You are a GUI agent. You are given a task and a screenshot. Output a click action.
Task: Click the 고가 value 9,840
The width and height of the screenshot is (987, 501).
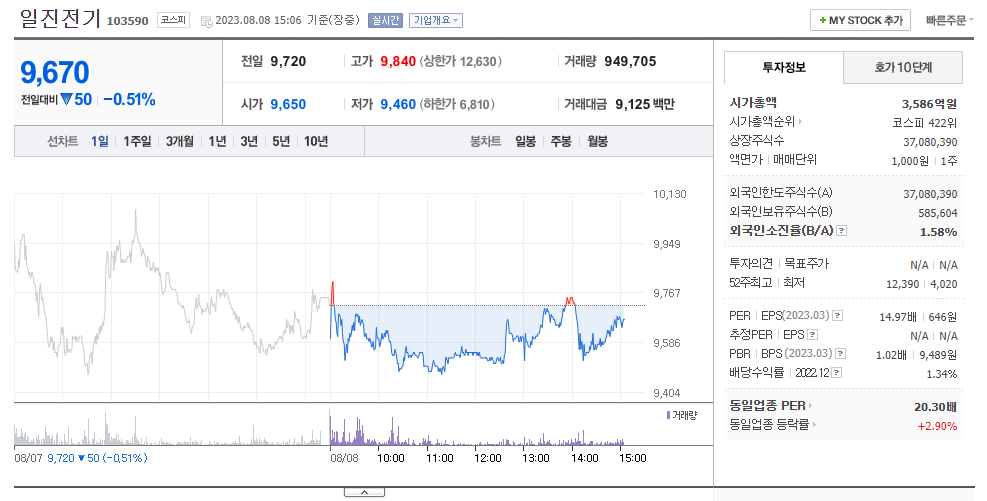398,62
